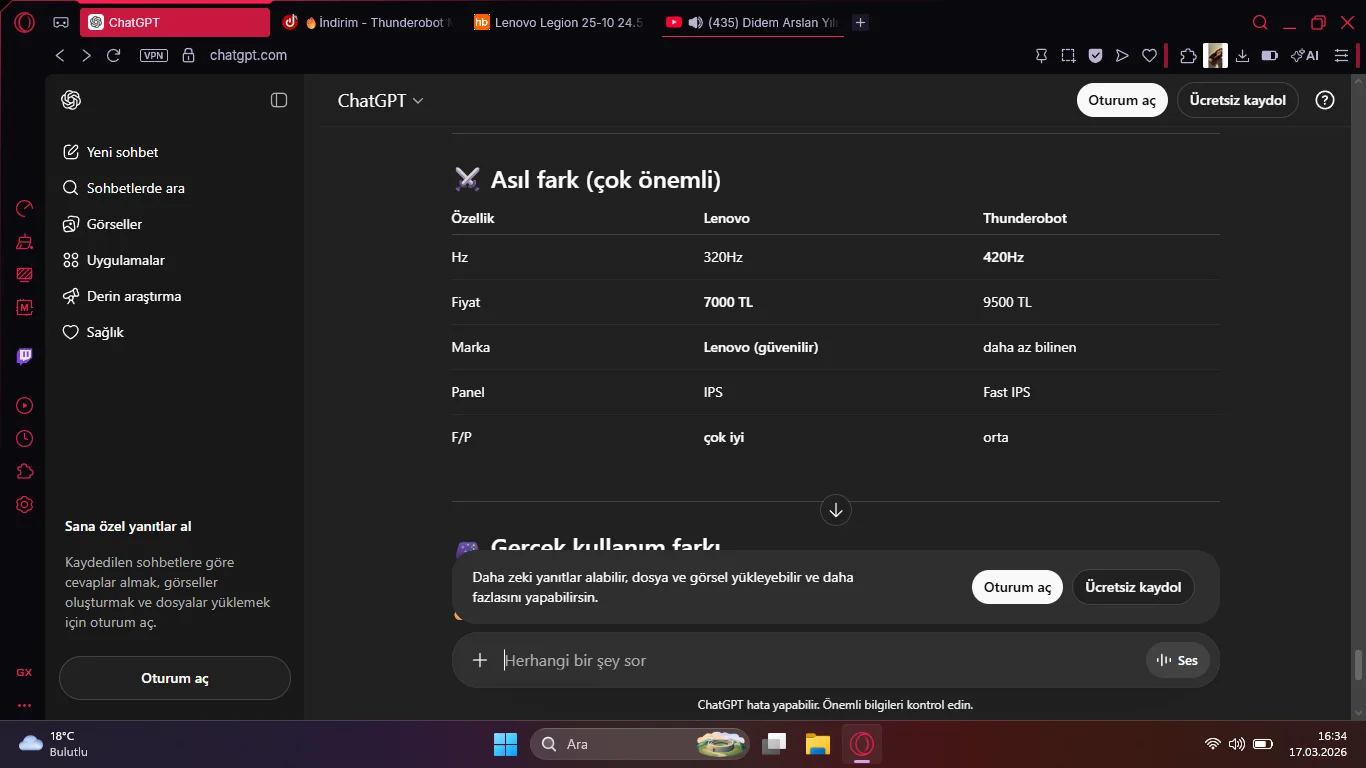Take a snapshot with the capture icon

coord(1068,56)
